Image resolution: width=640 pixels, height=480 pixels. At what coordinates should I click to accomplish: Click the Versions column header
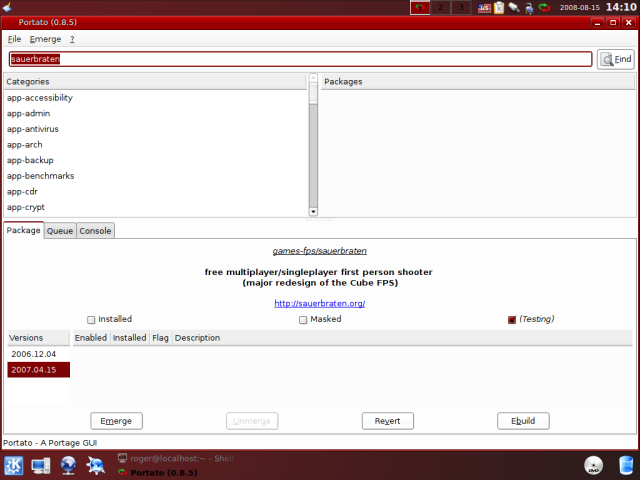point(39,338)
